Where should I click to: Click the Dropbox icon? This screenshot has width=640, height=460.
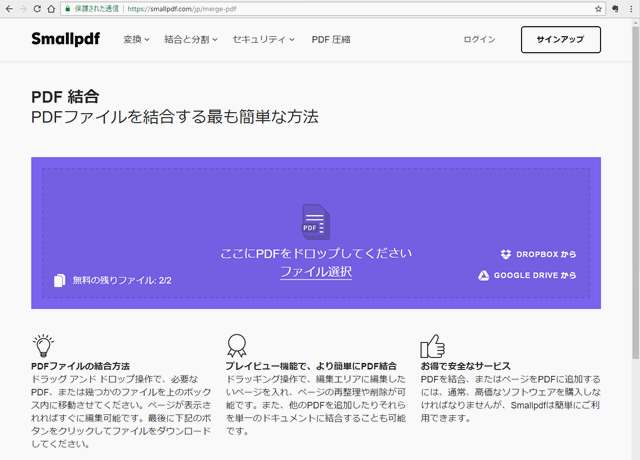click(x=506, y=254)
